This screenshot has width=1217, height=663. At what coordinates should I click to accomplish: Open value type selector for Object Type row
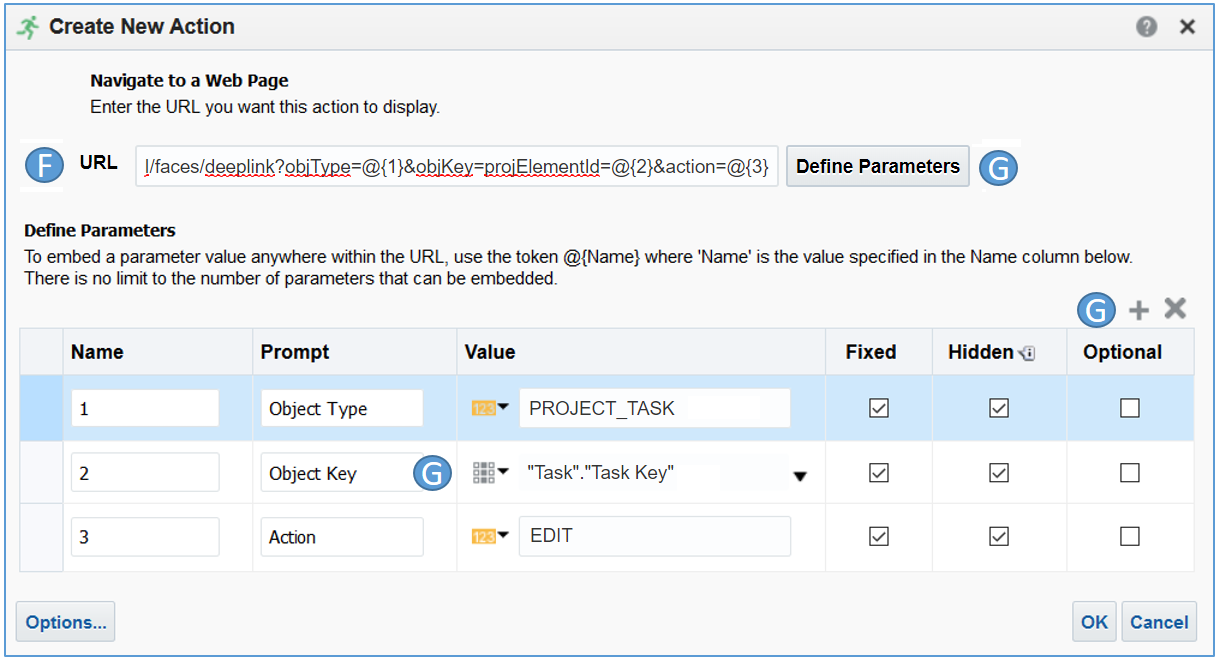[x=489, y=408]
